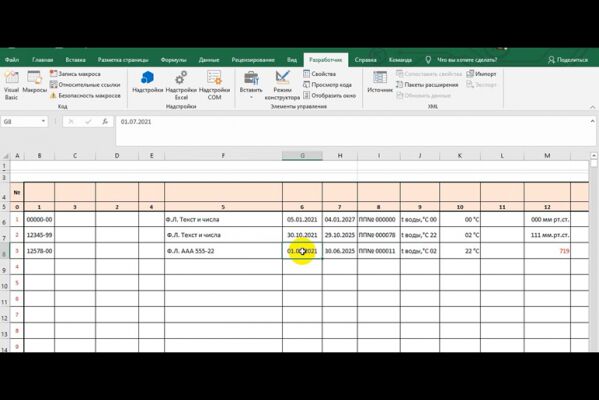Collapse the ribbon with the arrow

[x=593, y=107]
